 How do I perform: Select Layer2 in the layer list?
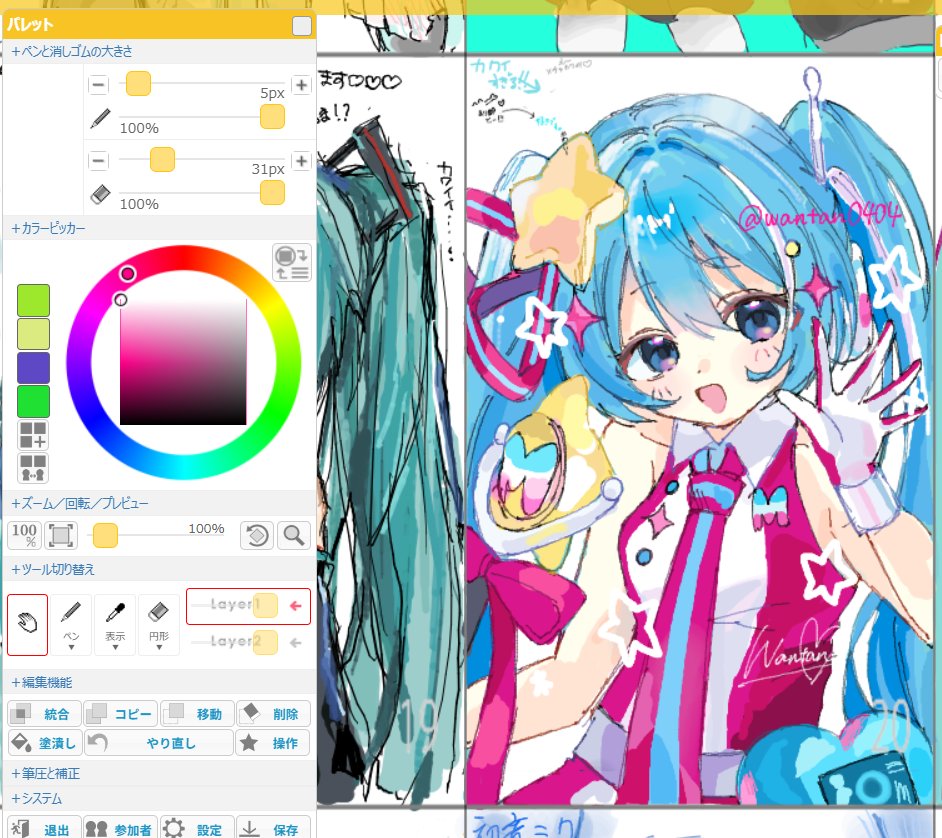click(x=248, y=643)
